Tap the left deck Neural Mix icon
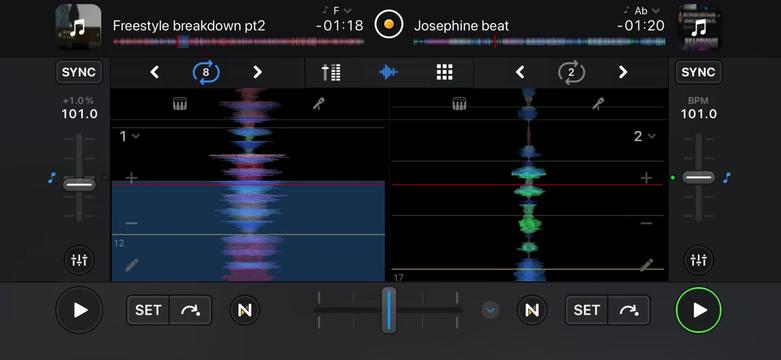Screen dimensions: 781x360 tap(245, 310)
